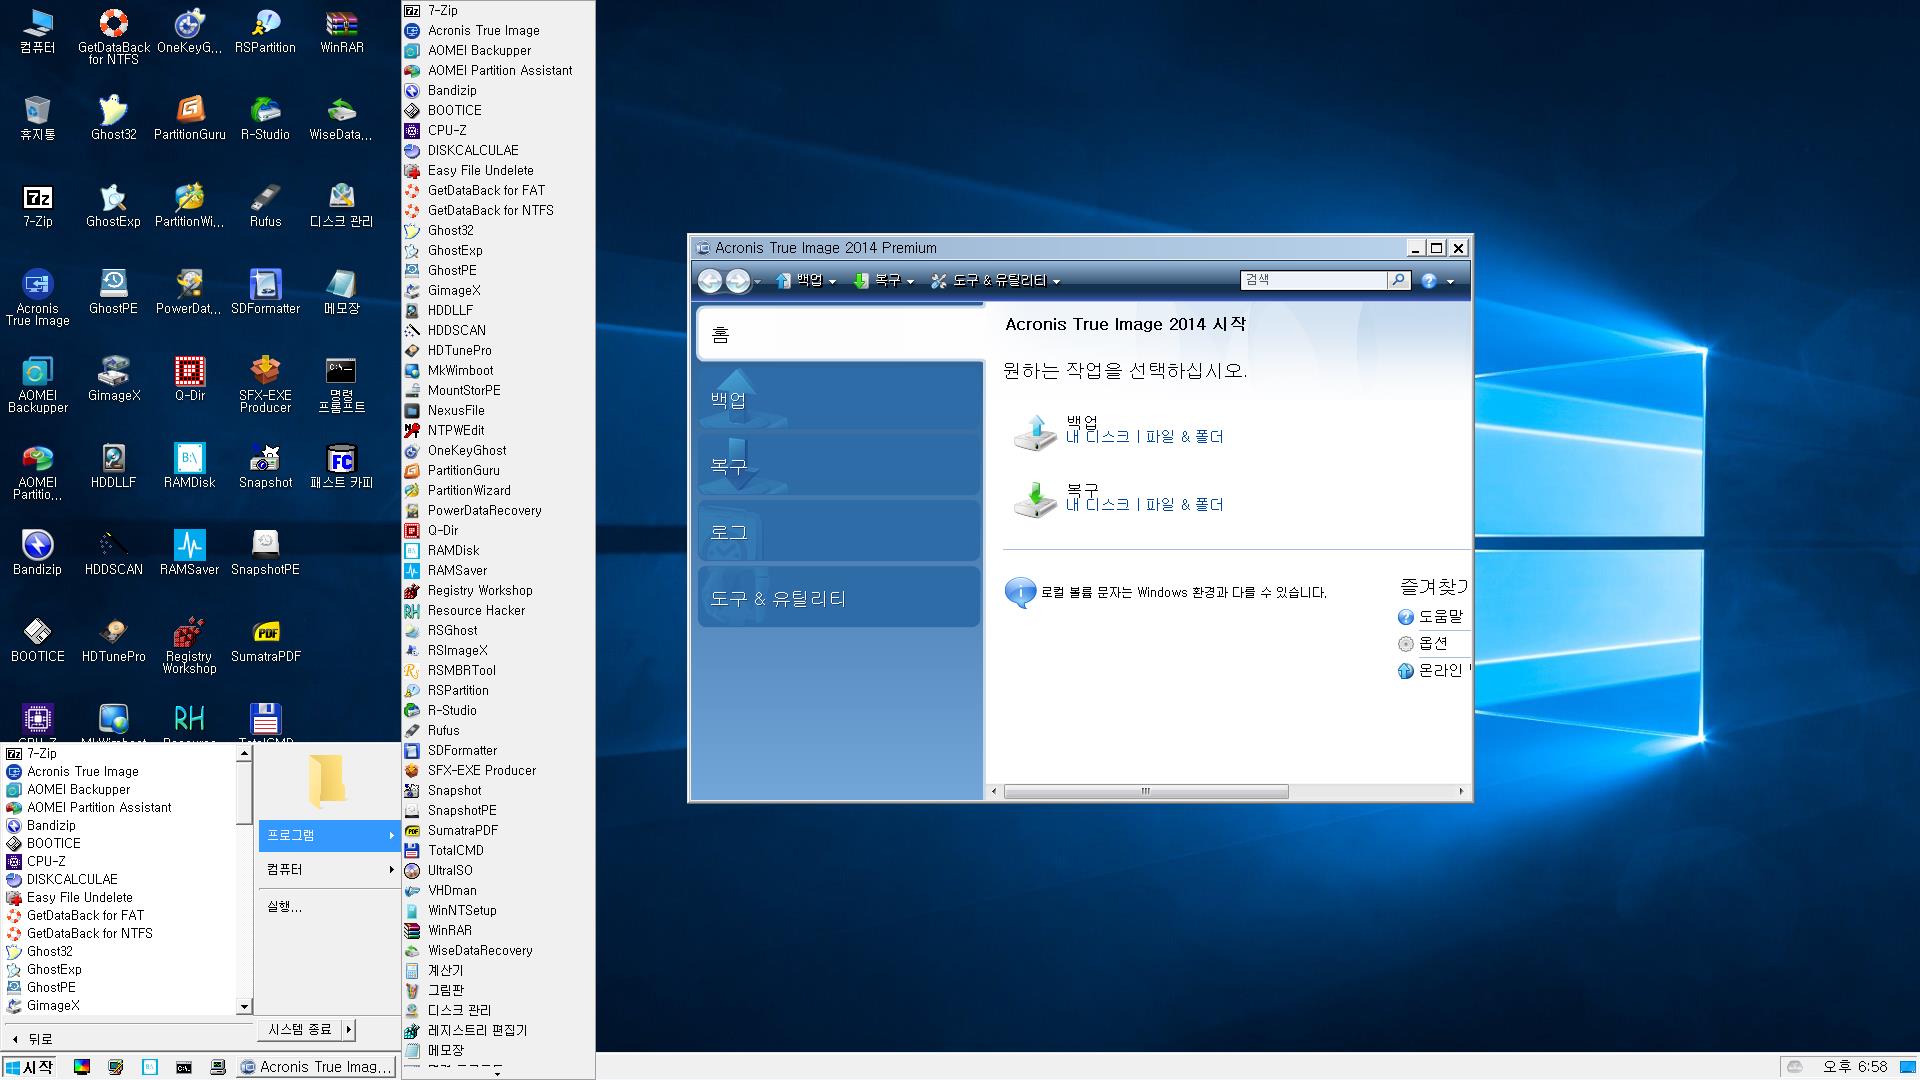Click the 시작 start button
Image resolution: width=1920 pixels, height=1080 pixels.
coord(30,1067)
